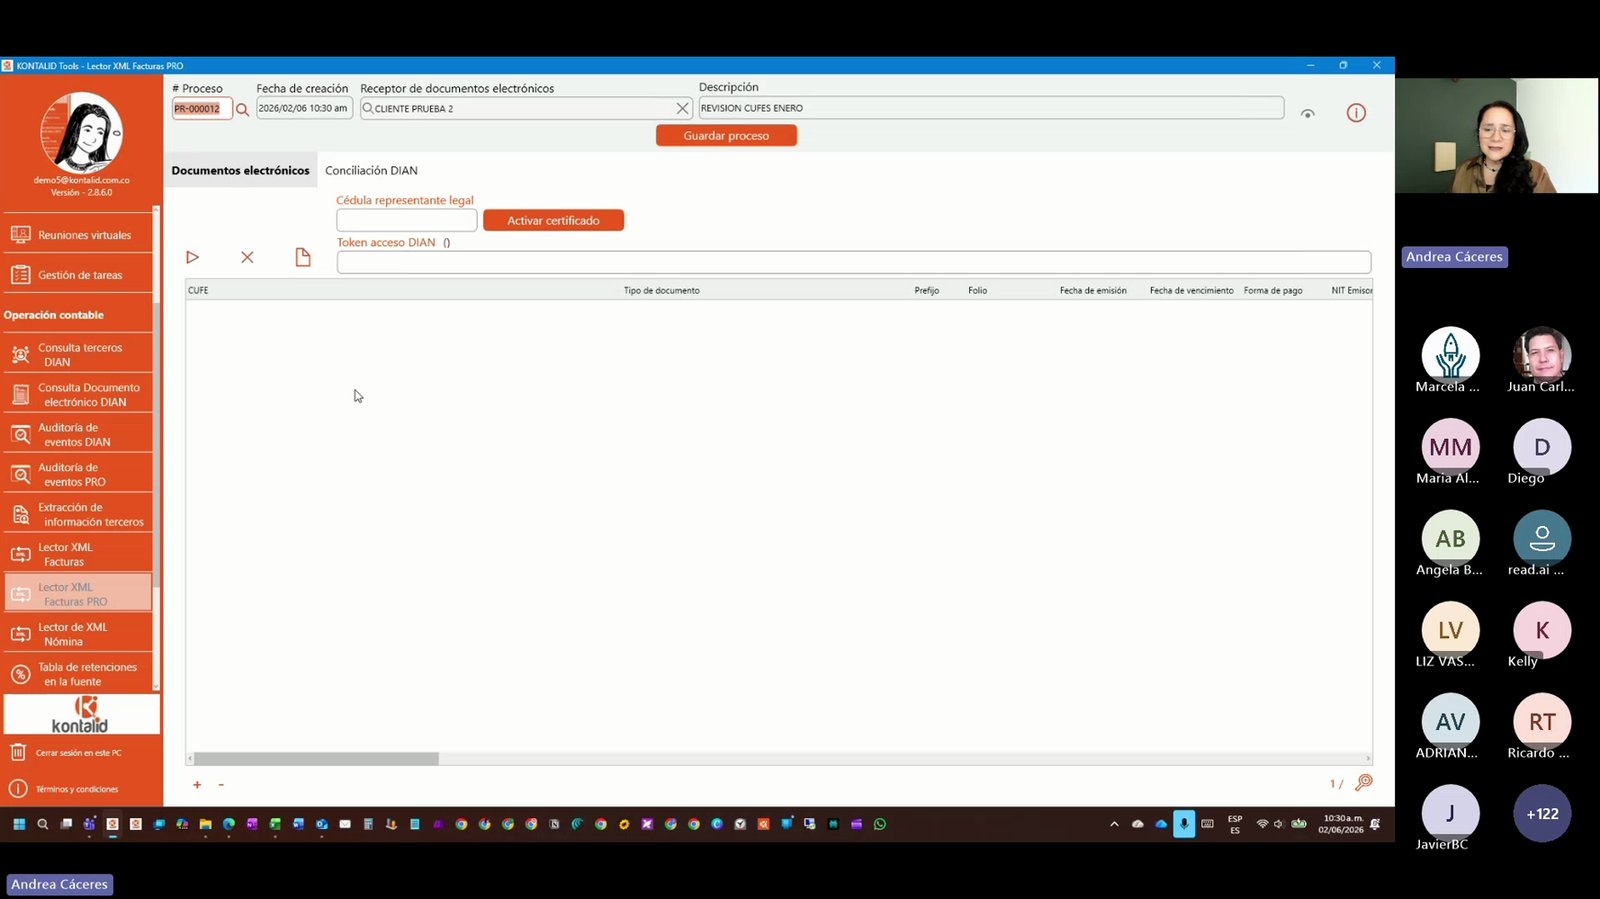Run the process with the play icon
The width and height of the screenshot is (1600, 899).
coord(192,258)
